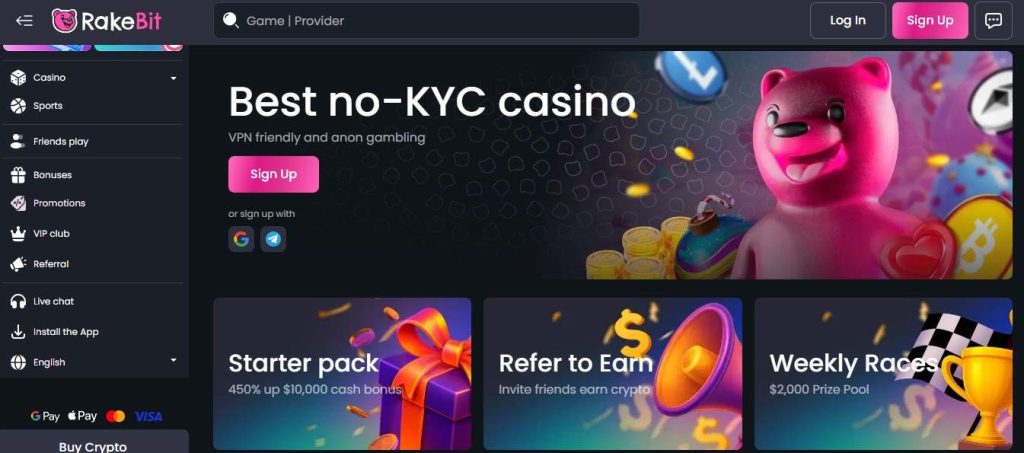Click the RakeBit bear logo
Viewport: 1024px width, 453px height.
tap(65, 21)
